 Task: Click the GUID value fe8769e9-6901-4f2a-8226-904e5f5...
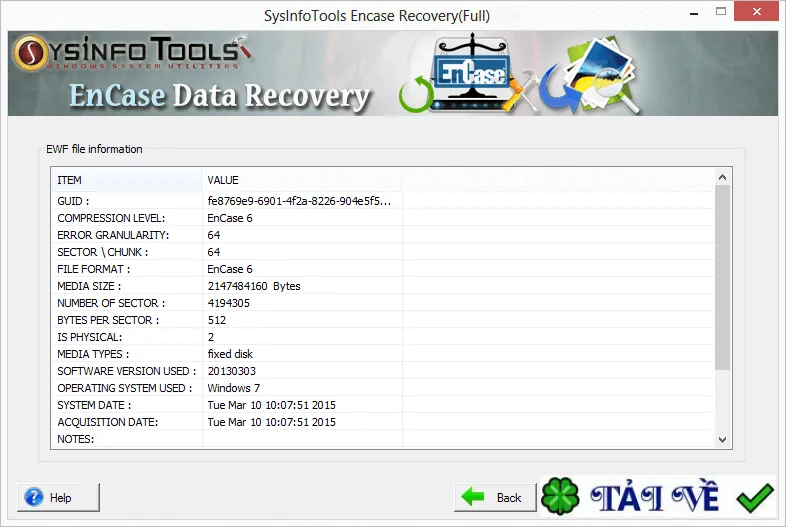pos(299,201)
